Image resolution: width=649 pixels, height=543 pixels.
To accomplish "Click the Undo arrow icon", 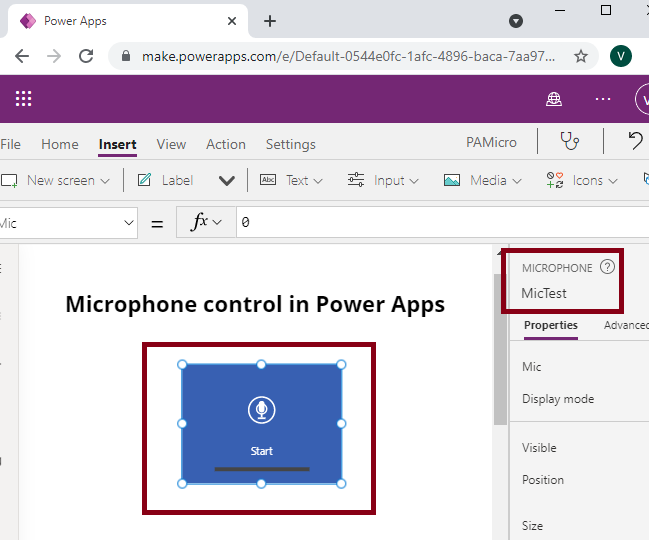I will (x=636, y=141).
